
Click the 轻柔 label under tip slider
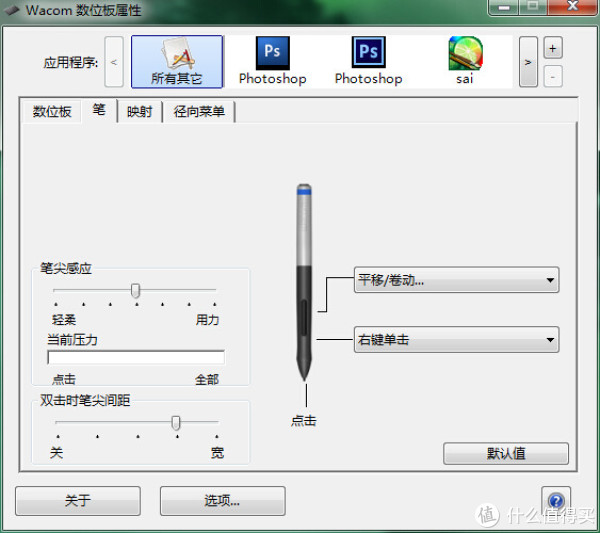pyautogui.click(x=64, y=319)
